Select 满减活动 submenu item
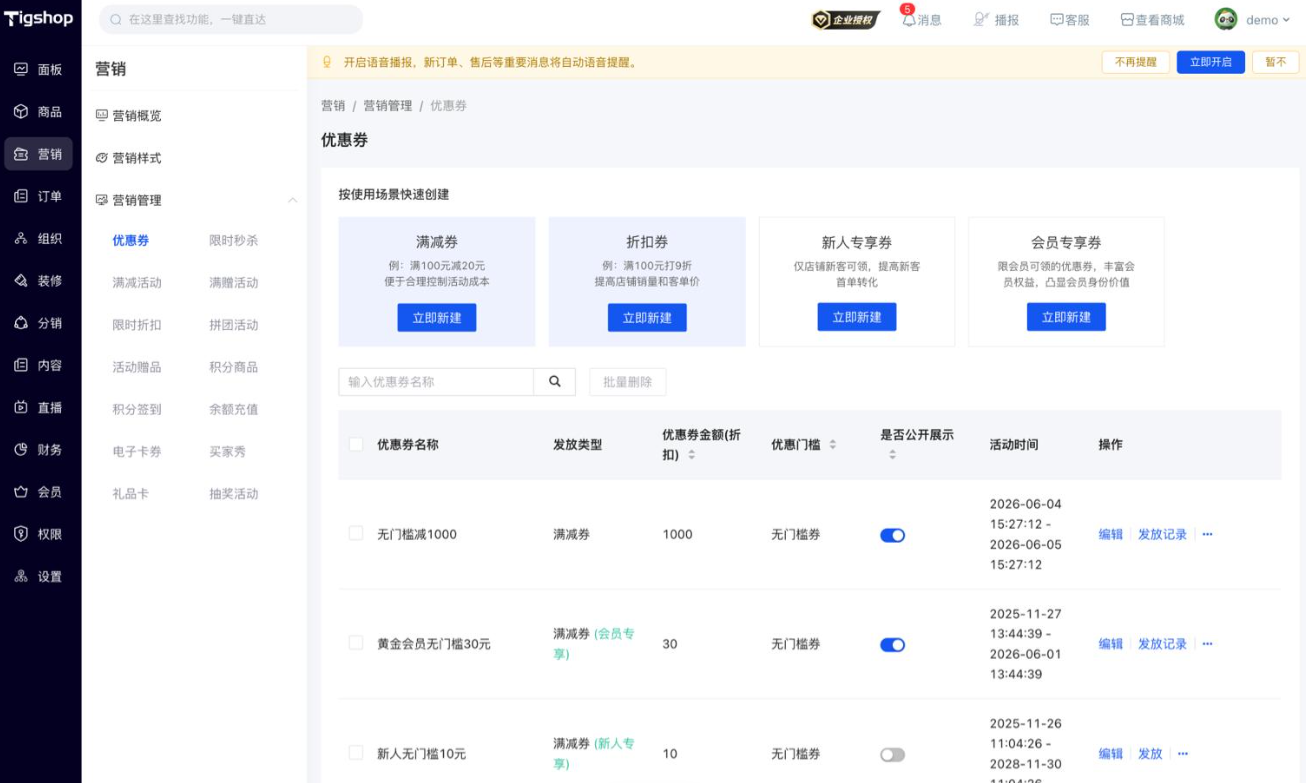The width and height of the screenshot is (1306, 783). tap(137, 283)
